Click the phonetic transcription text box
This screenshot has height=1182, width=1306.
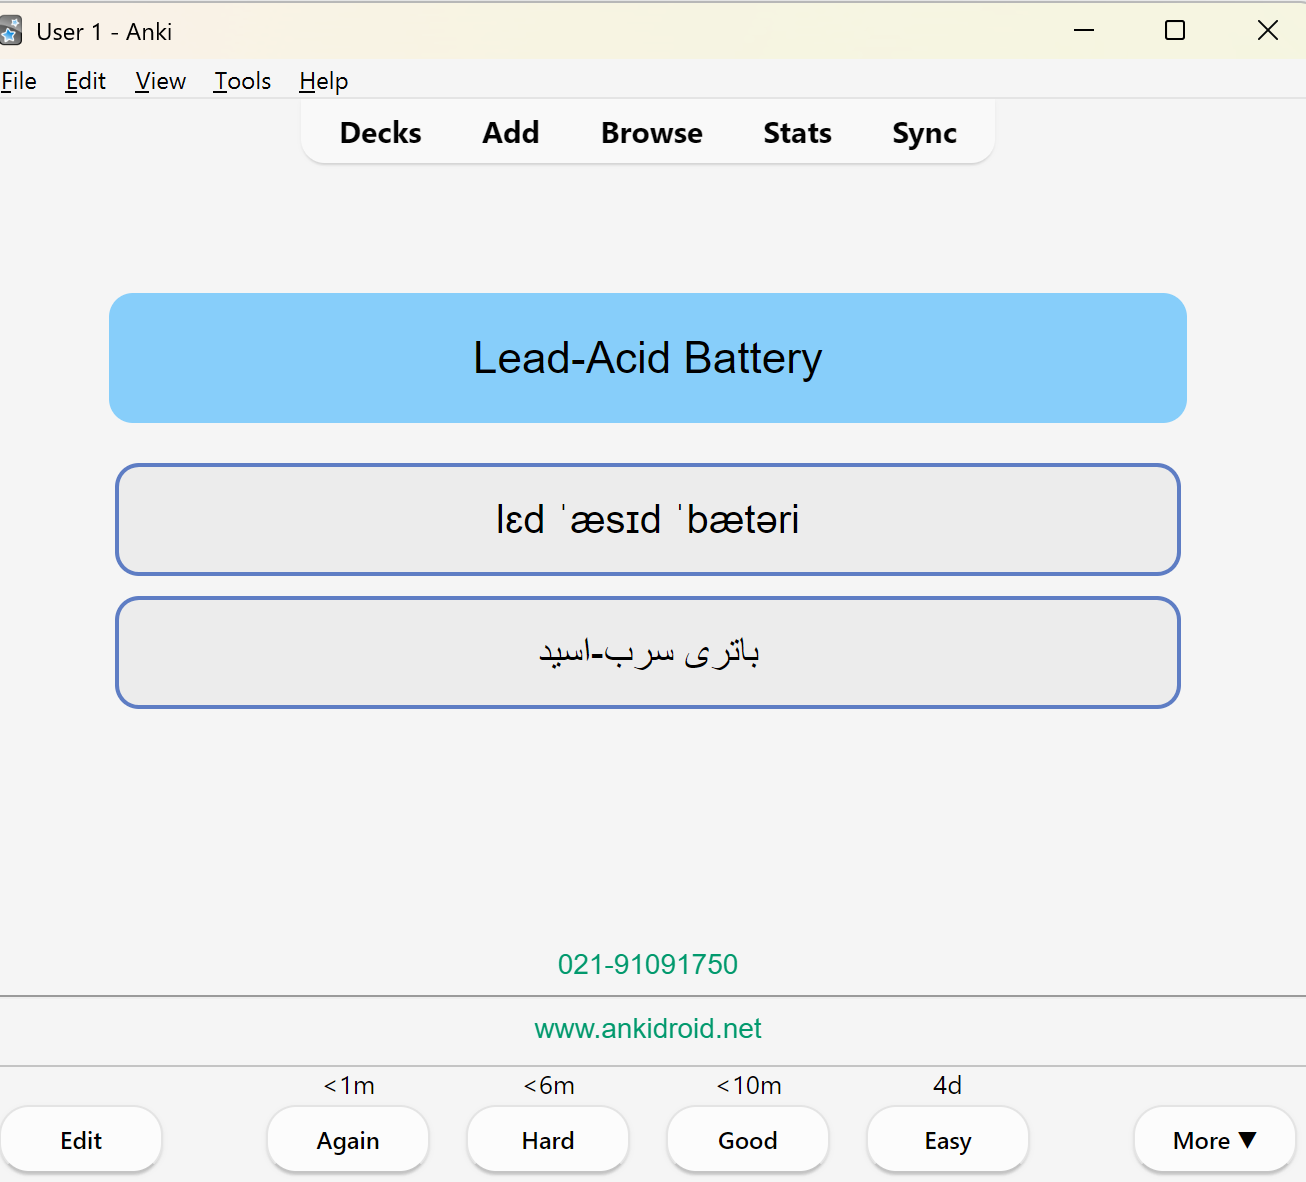pos(648,519)
